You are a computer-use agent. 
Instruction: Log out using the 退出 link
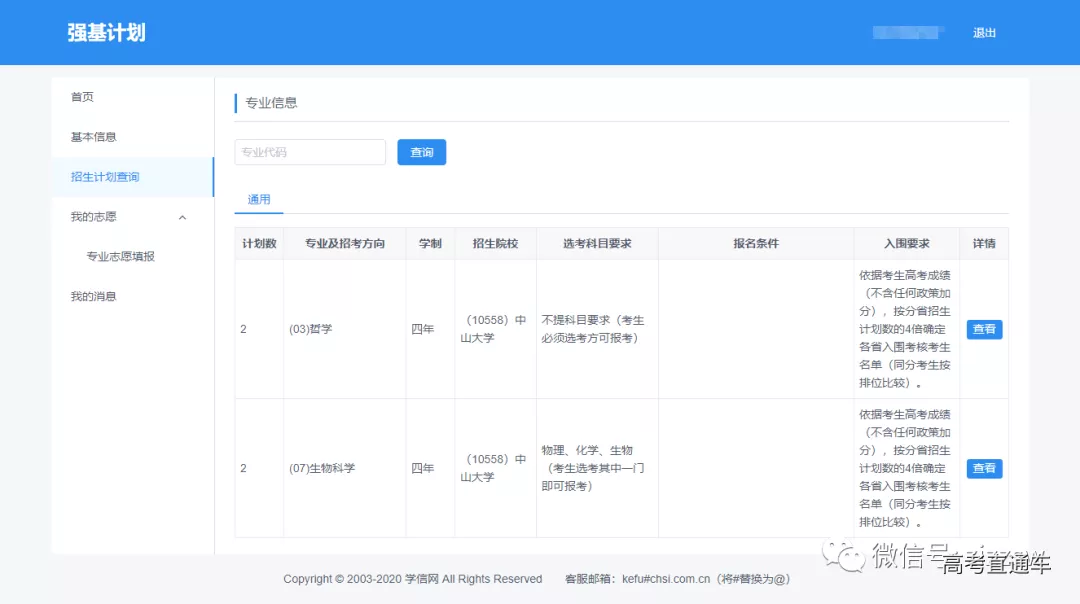click(x=984, y=33)
